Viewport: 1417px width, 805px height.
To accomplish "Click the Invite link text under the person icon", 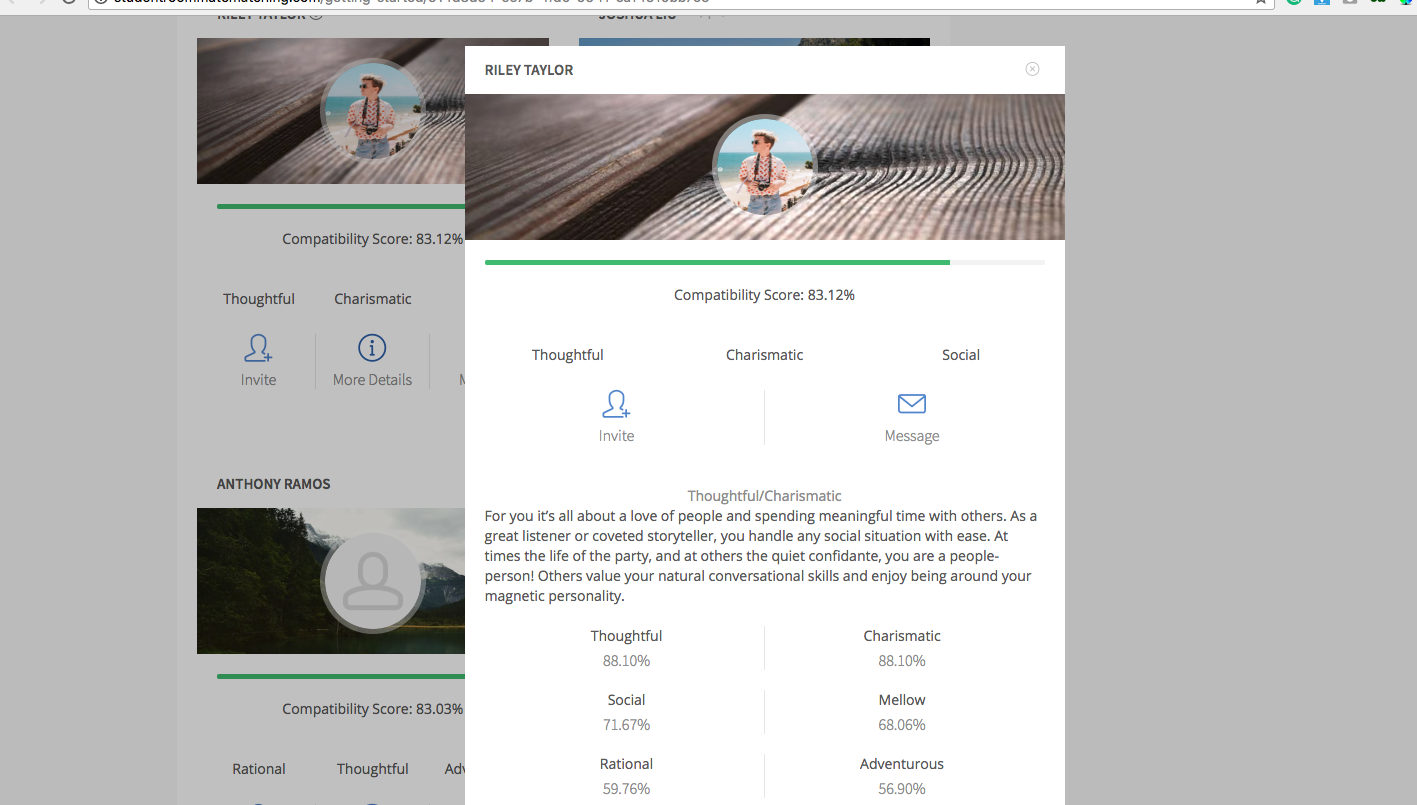I will point(616,435).
